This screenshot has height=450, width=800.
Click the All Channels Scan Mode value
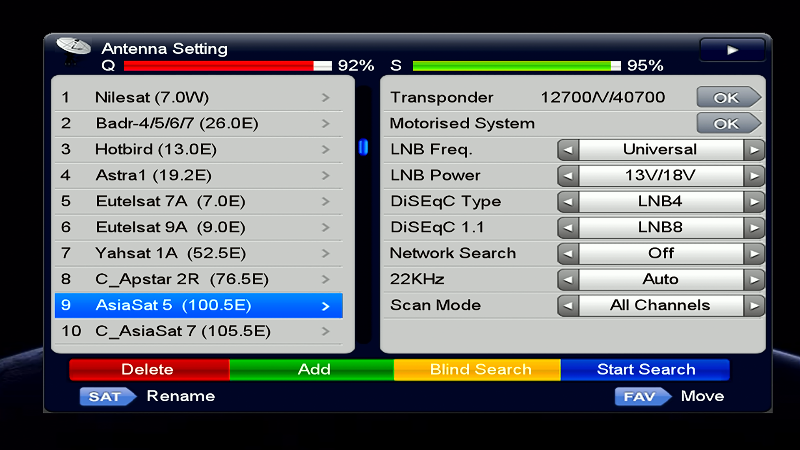pyautogui.click(x=661, y=306)
